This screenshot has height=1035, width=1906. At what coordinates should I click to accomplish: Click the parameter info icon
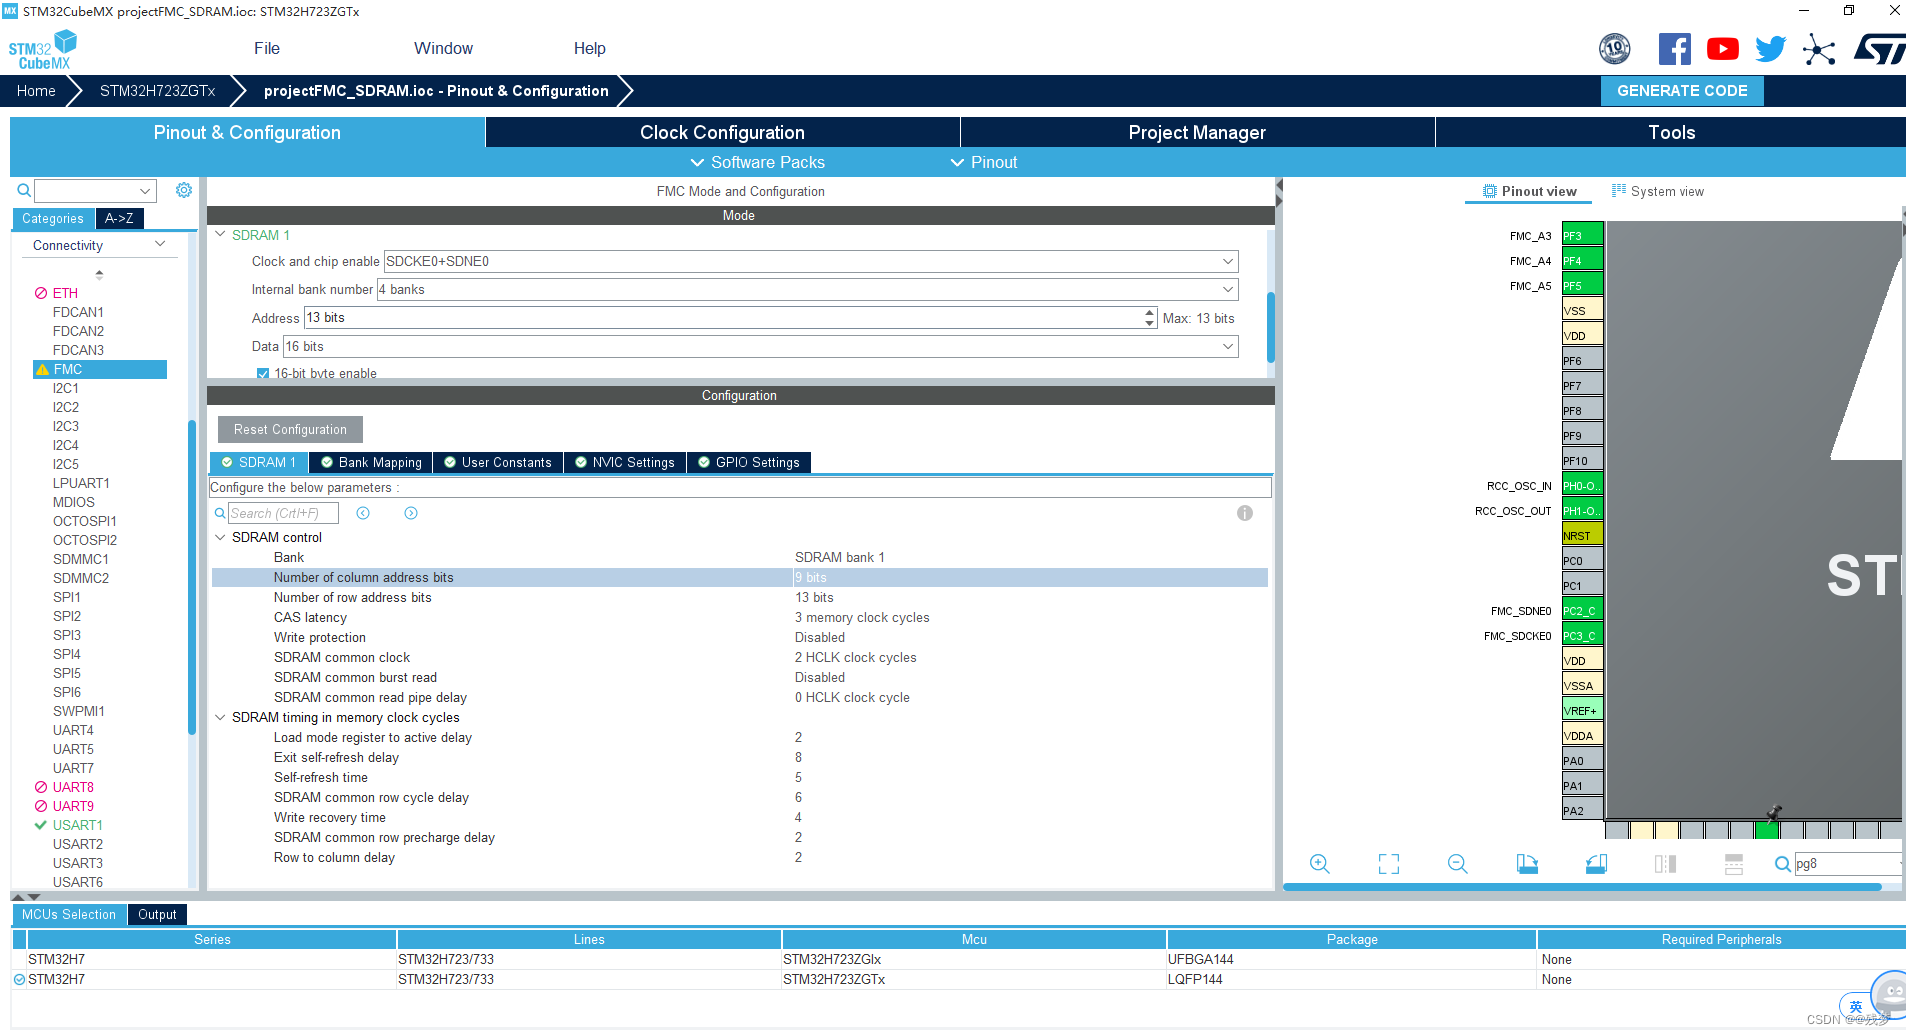(x=1245, y=513)
